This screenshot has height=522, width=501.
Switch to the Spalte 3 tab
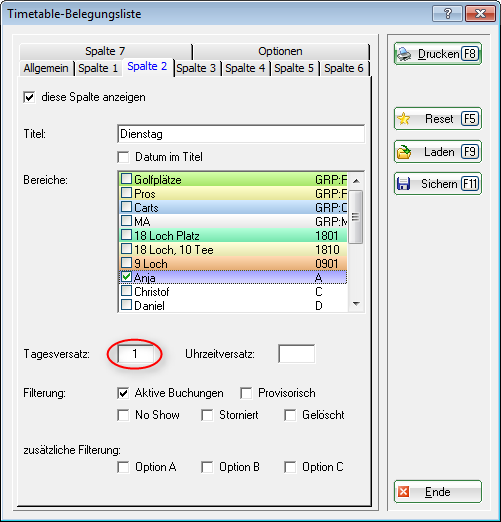[x=196, y=68]
